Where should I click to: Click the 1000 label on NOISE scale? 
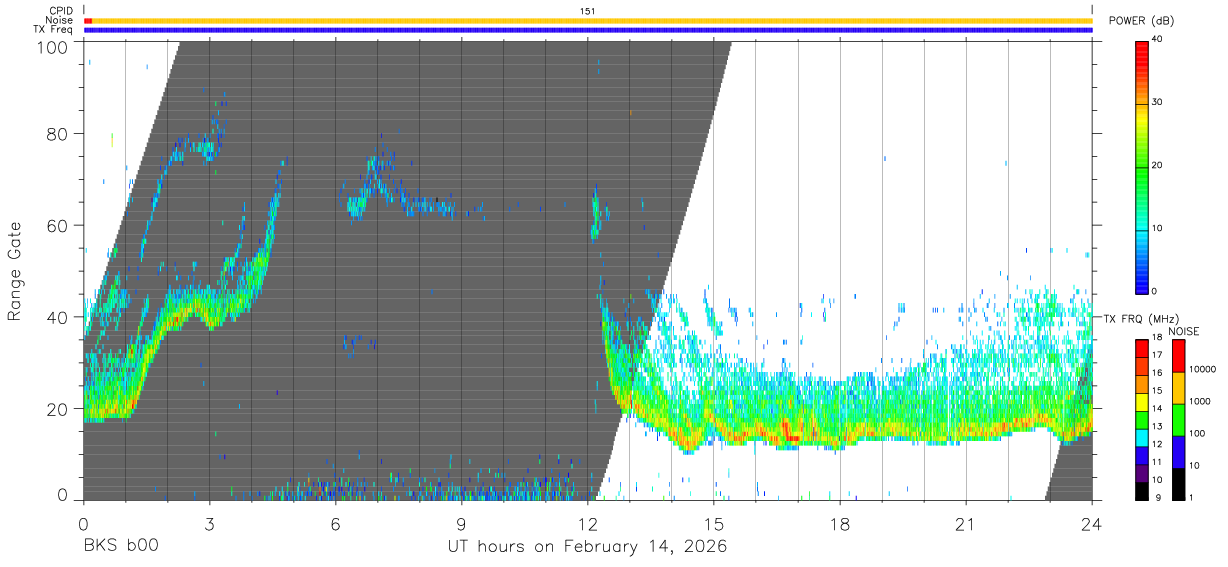1200,402
